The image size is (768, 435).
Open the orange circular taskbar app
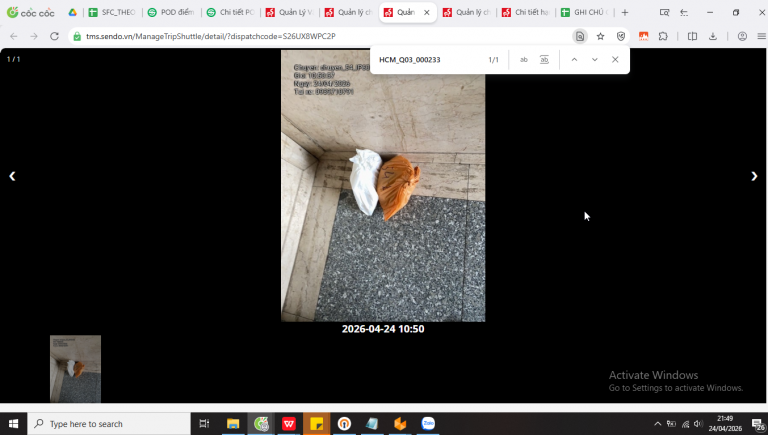click(344, 424)
